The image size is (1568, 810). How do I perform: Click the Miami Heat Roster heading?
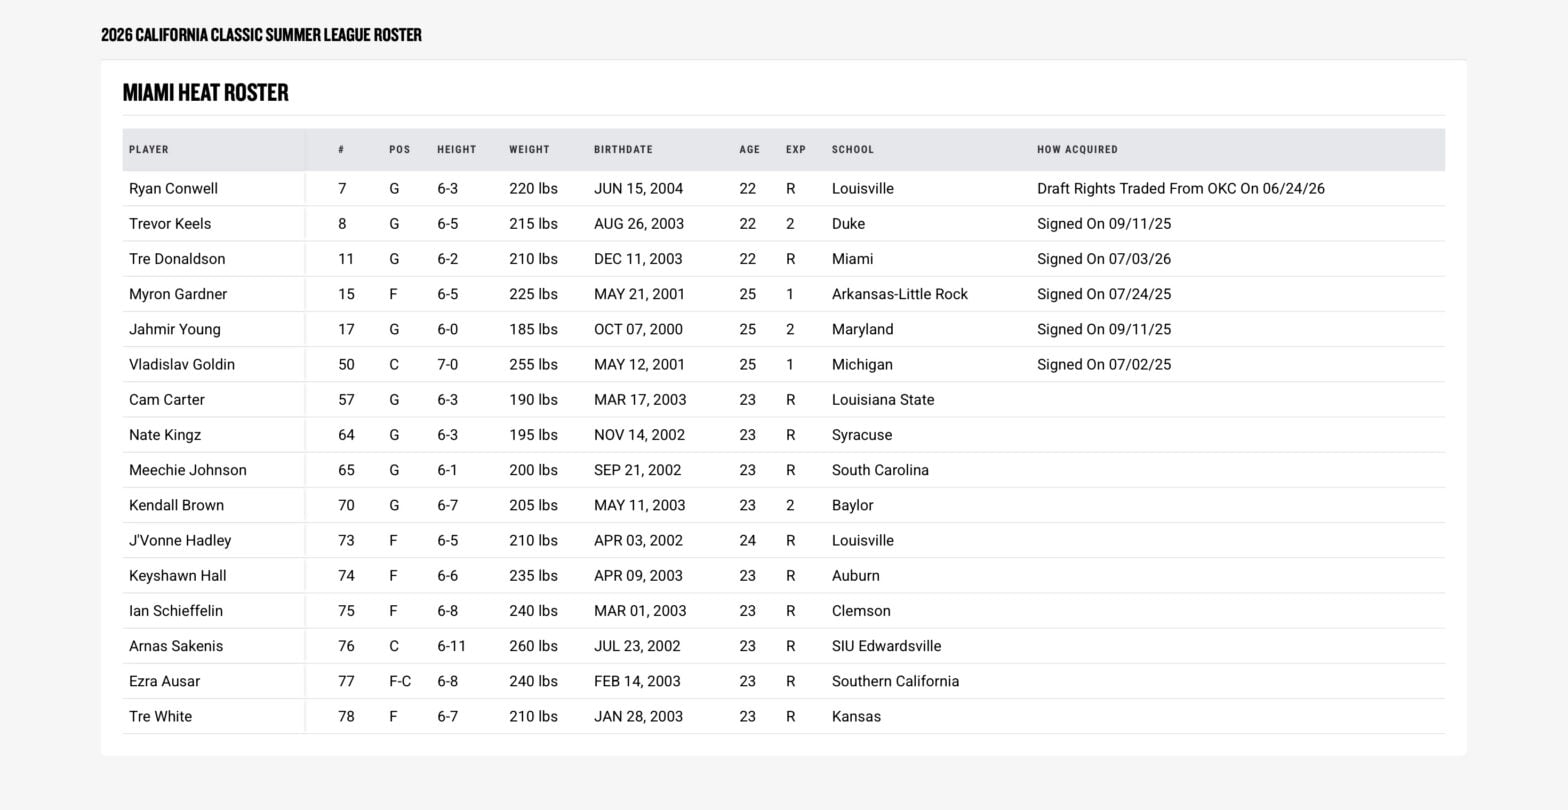click(x=205, y=93)
